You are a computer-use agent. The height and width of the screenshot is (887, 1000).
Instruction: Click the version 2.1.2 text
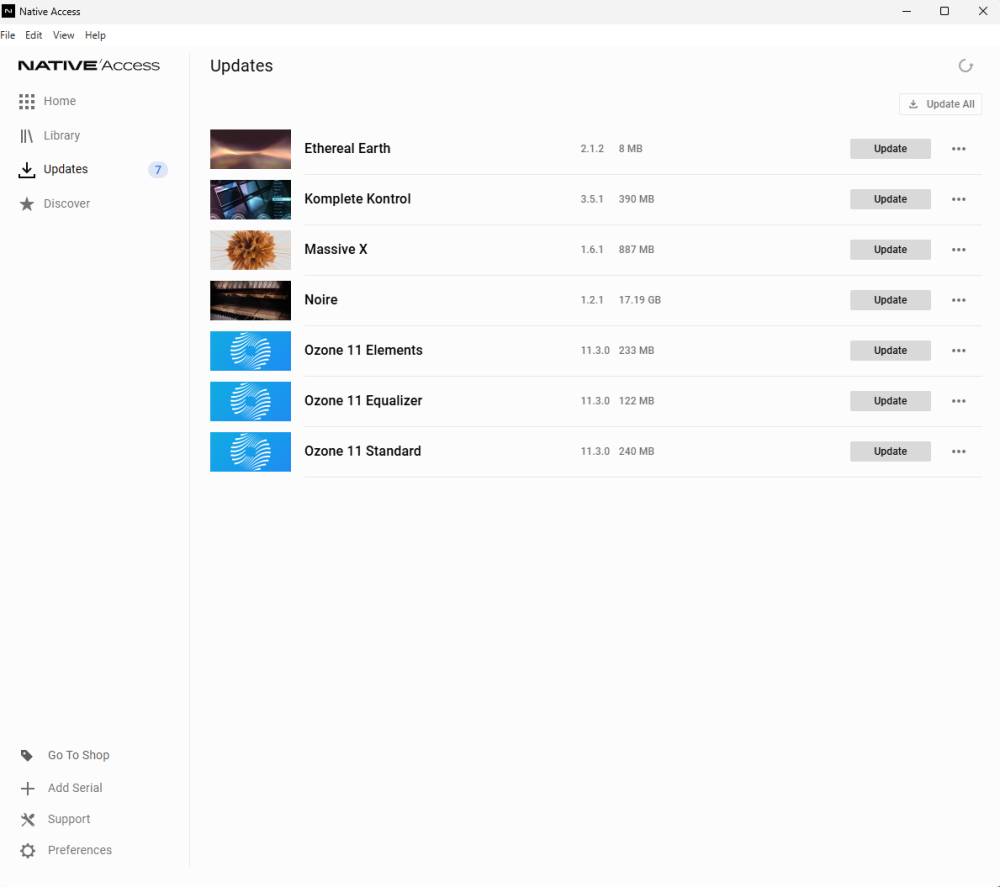coord(592,149)
